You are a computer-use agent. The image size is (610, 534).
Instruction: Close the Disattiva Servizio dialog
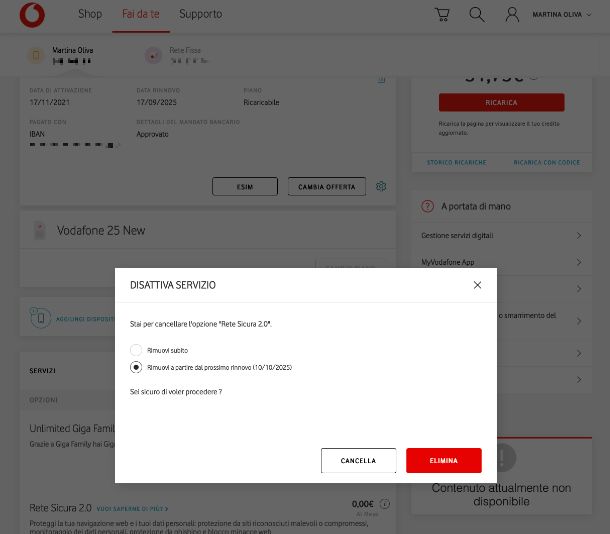(477, 285)
